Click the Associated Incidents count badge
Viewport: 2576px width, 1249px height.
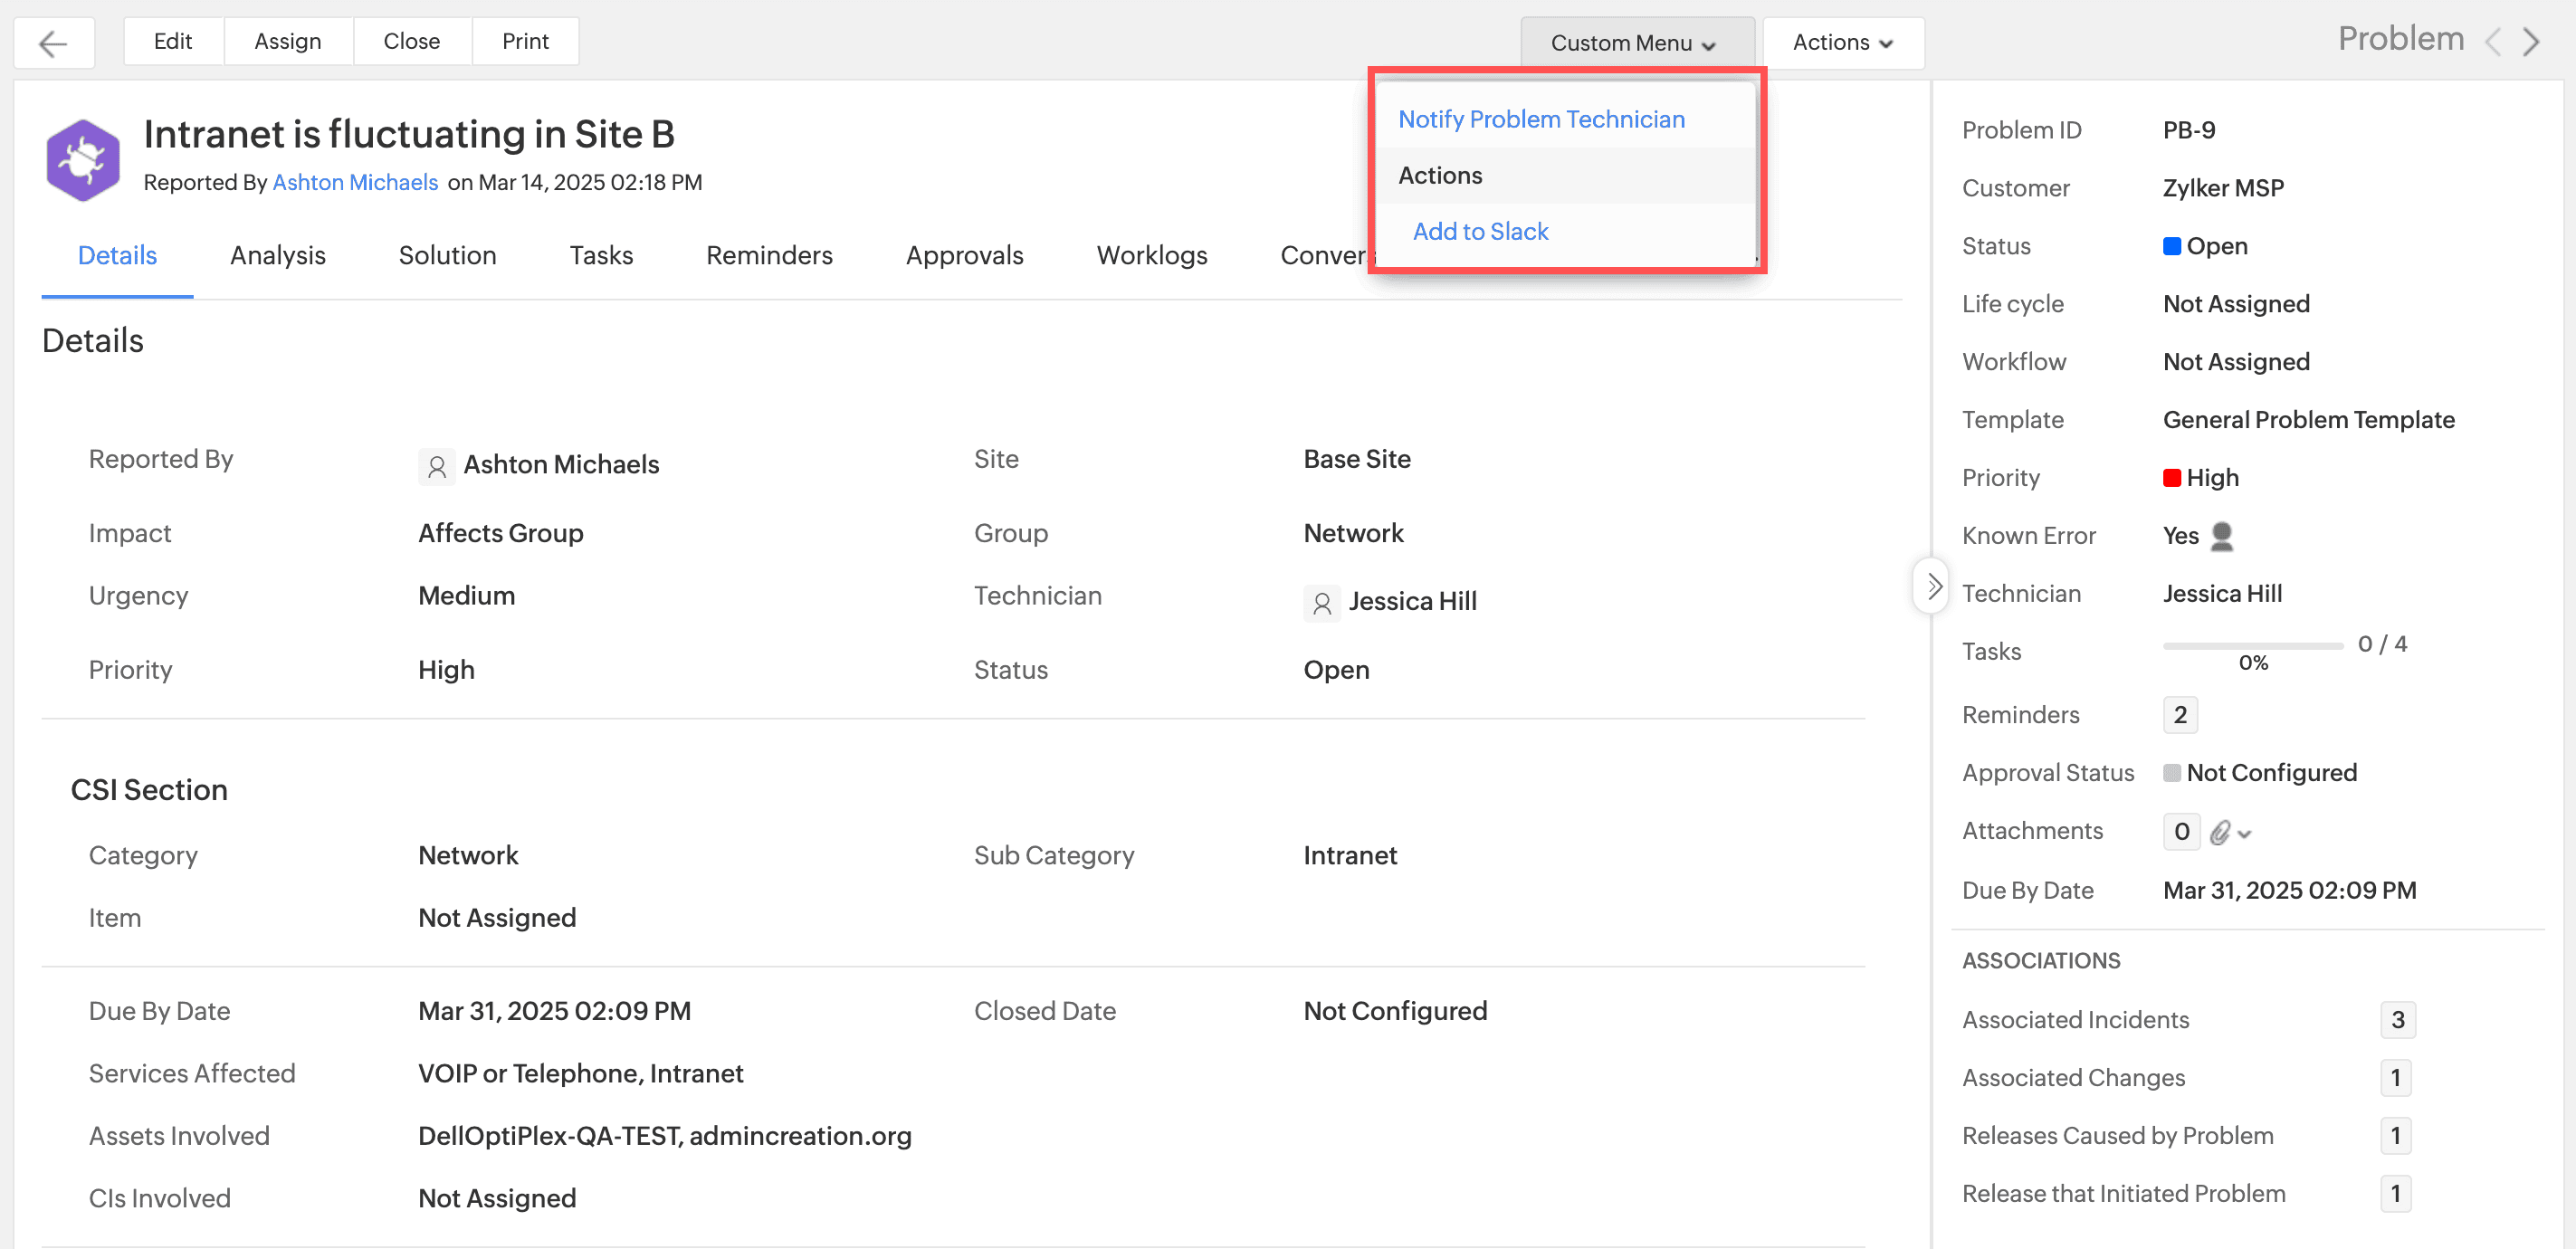[2396, 1020]
